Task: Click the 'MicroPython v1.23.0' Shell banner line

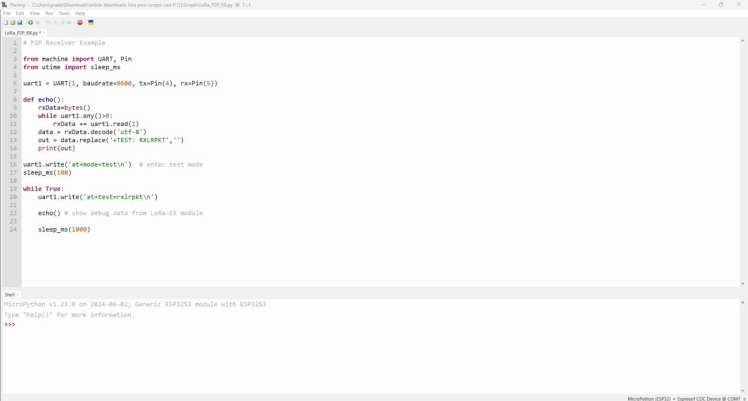Action: click(135, 304)
